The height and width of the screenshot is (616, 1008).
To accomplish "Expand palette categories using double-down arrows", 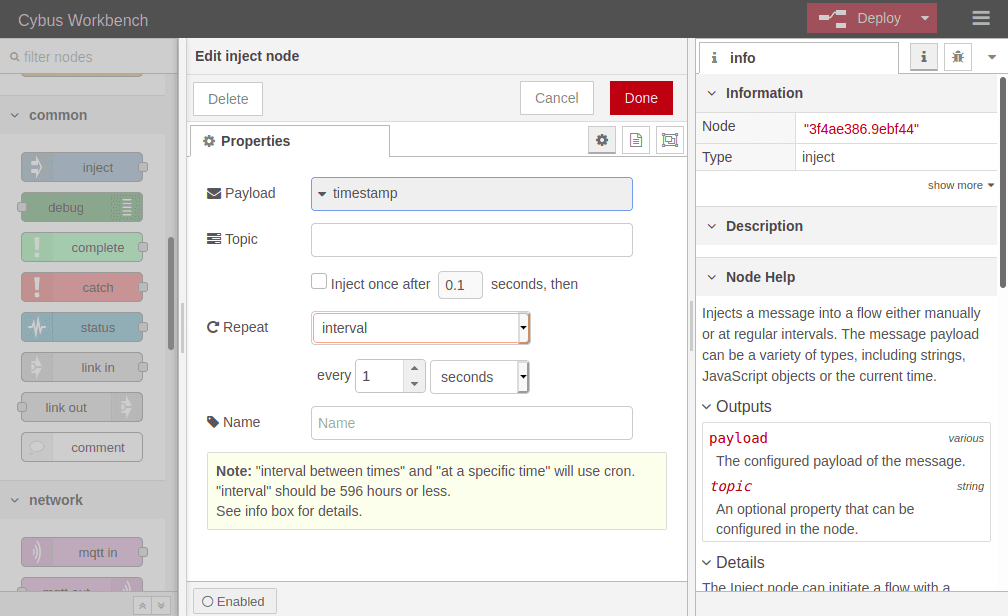I will [160, 605].
